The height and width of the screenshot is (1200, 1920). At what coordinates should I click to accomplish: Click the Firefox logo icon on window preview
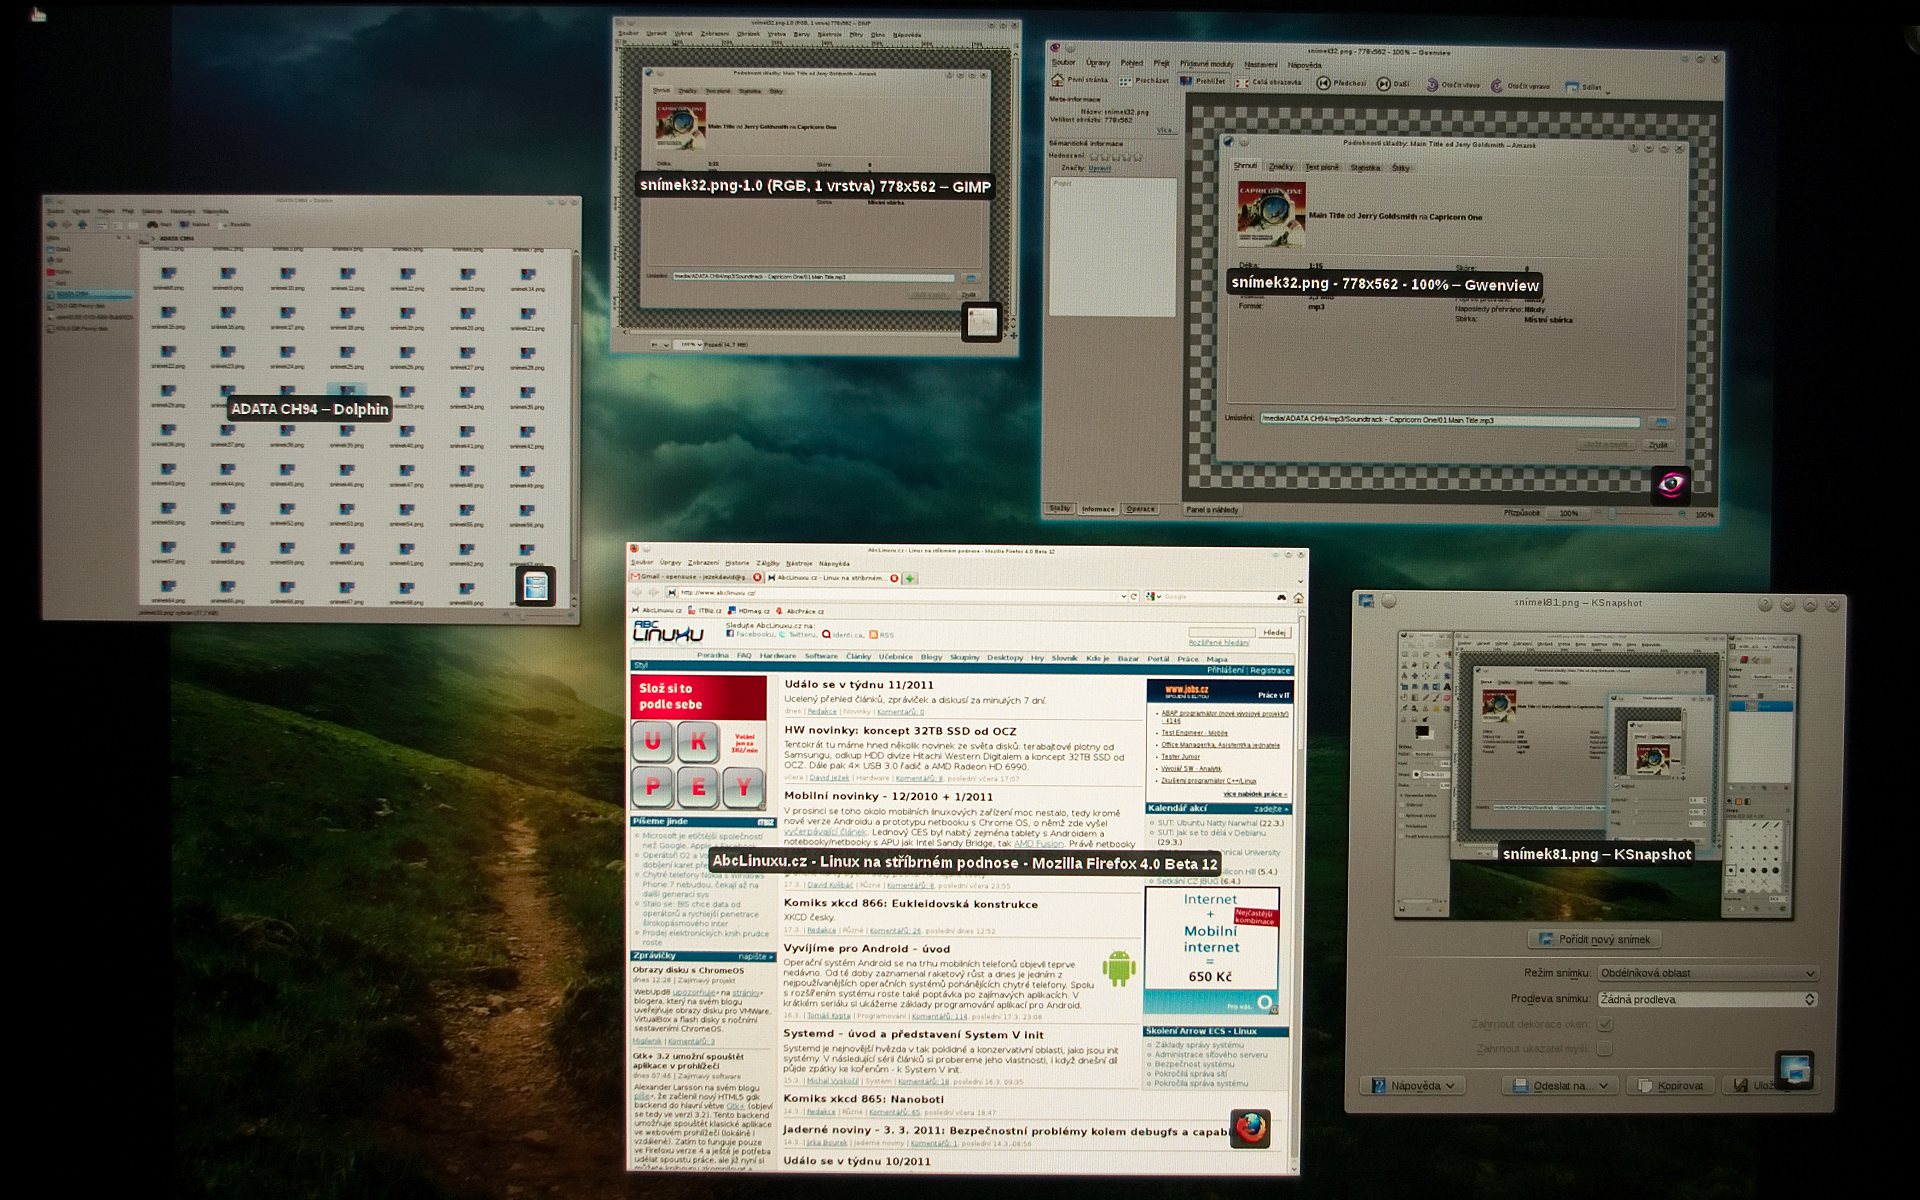click(1250, 1129)
